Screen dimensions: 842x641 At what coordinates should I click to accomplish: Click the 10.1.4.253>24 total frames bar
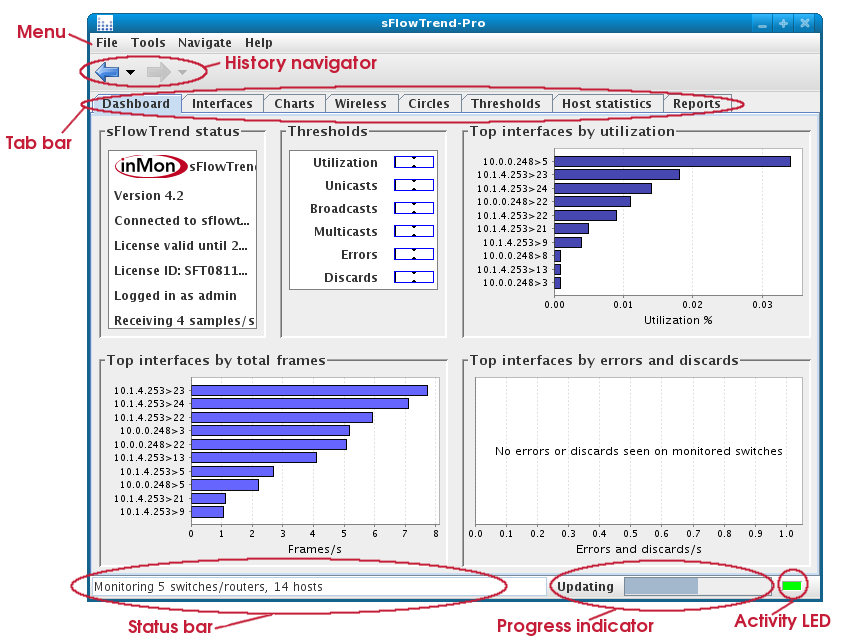point(300,403)
